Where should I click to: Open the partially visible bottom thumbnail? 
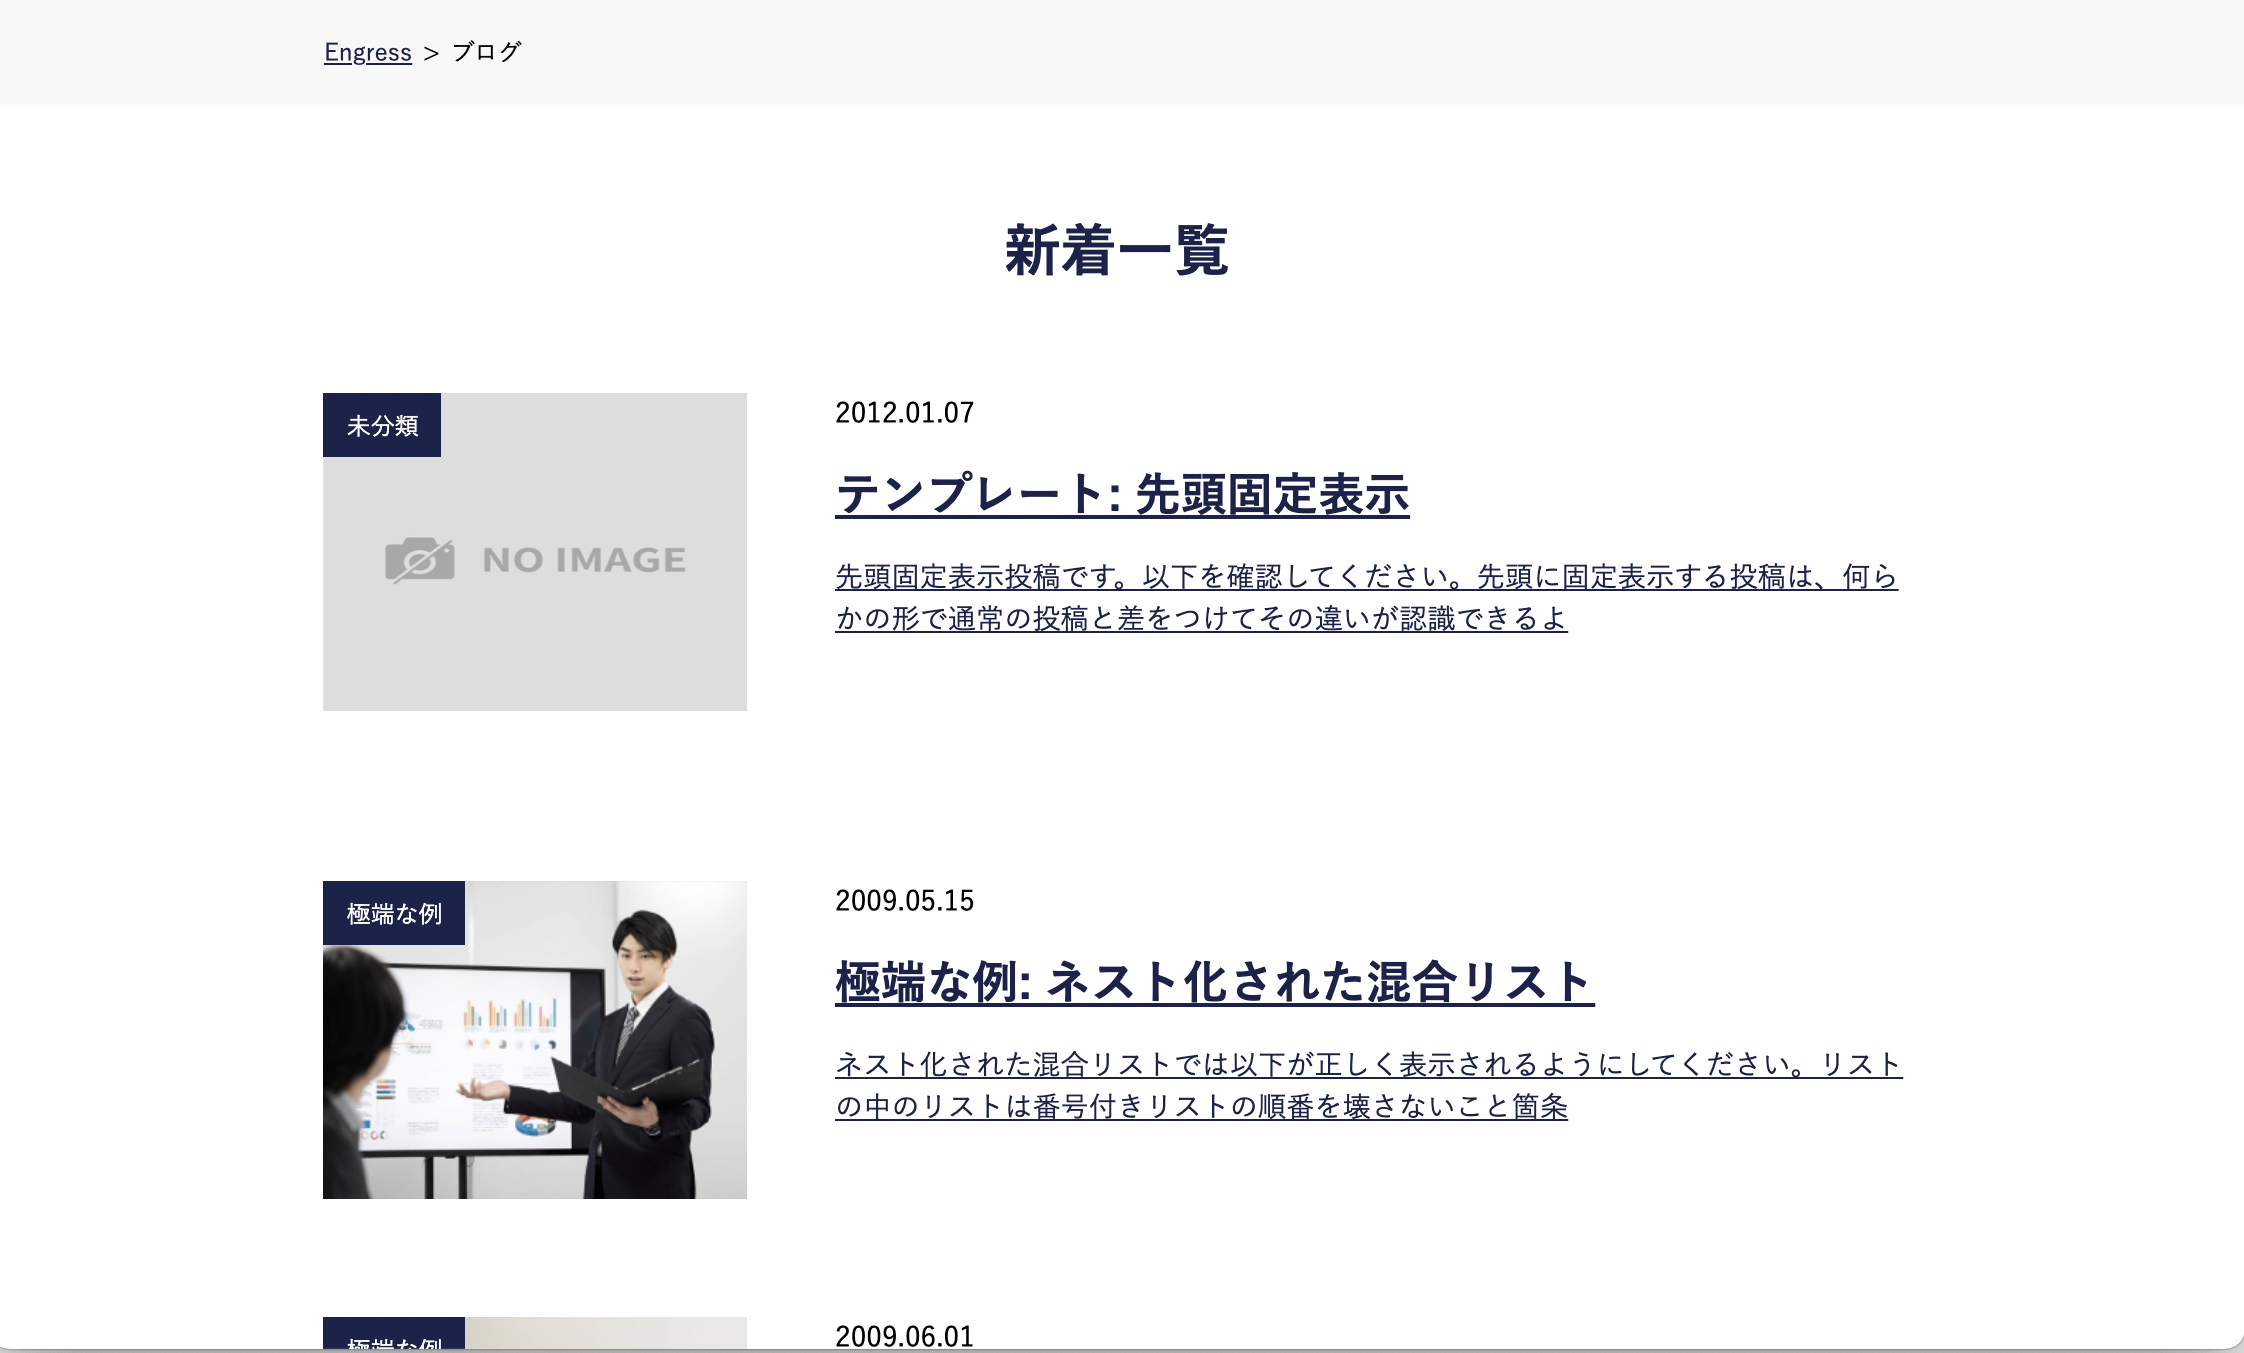(x=605, y=1333)
